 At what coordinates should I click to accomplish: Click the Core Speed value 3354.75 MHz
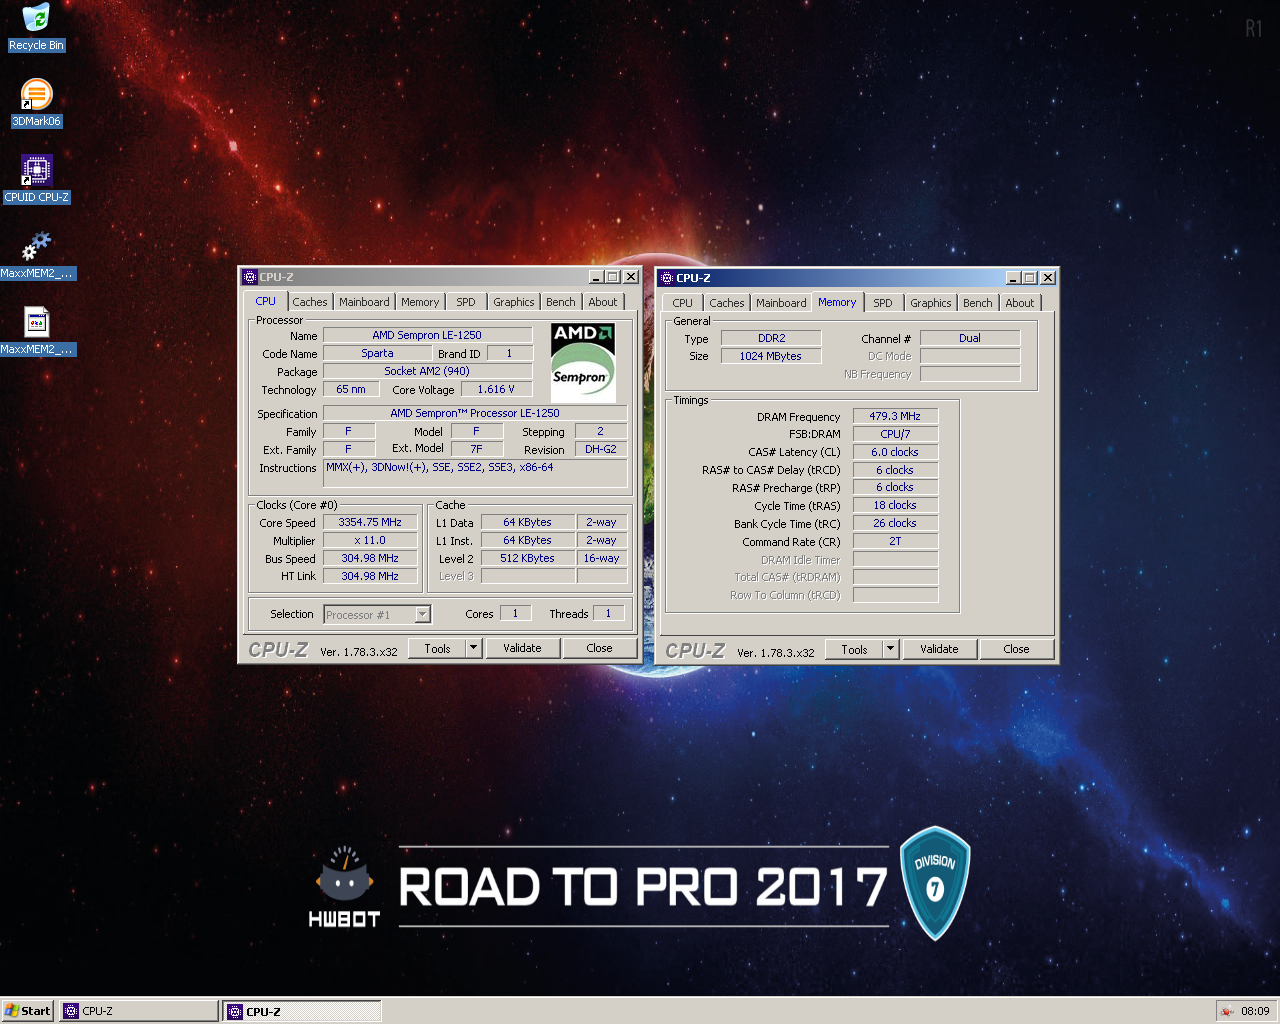(x=370, y=522)
